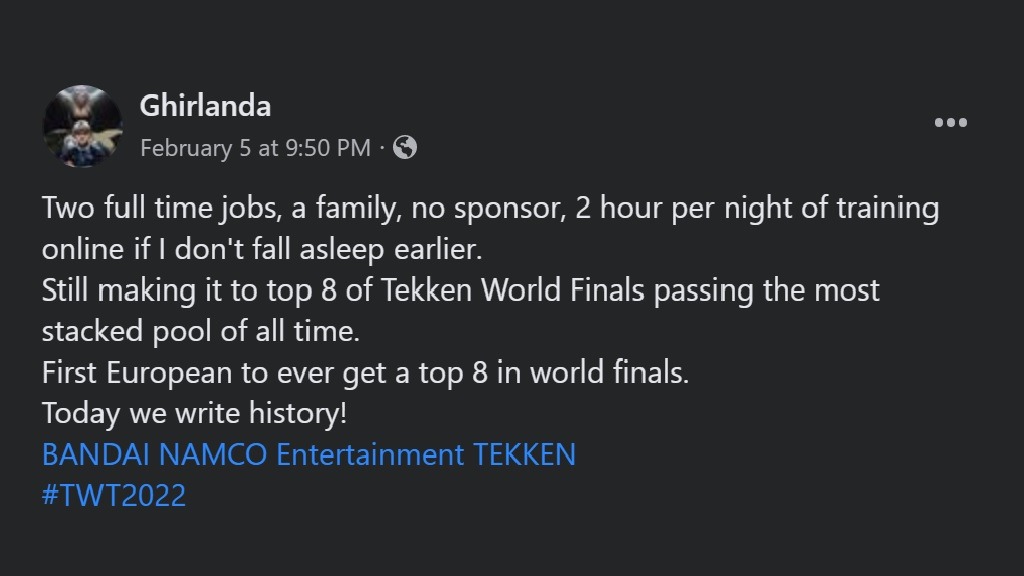Open Ghirlanda's profile picture
Screen dimensions: 1024x576
pos(82,126)
